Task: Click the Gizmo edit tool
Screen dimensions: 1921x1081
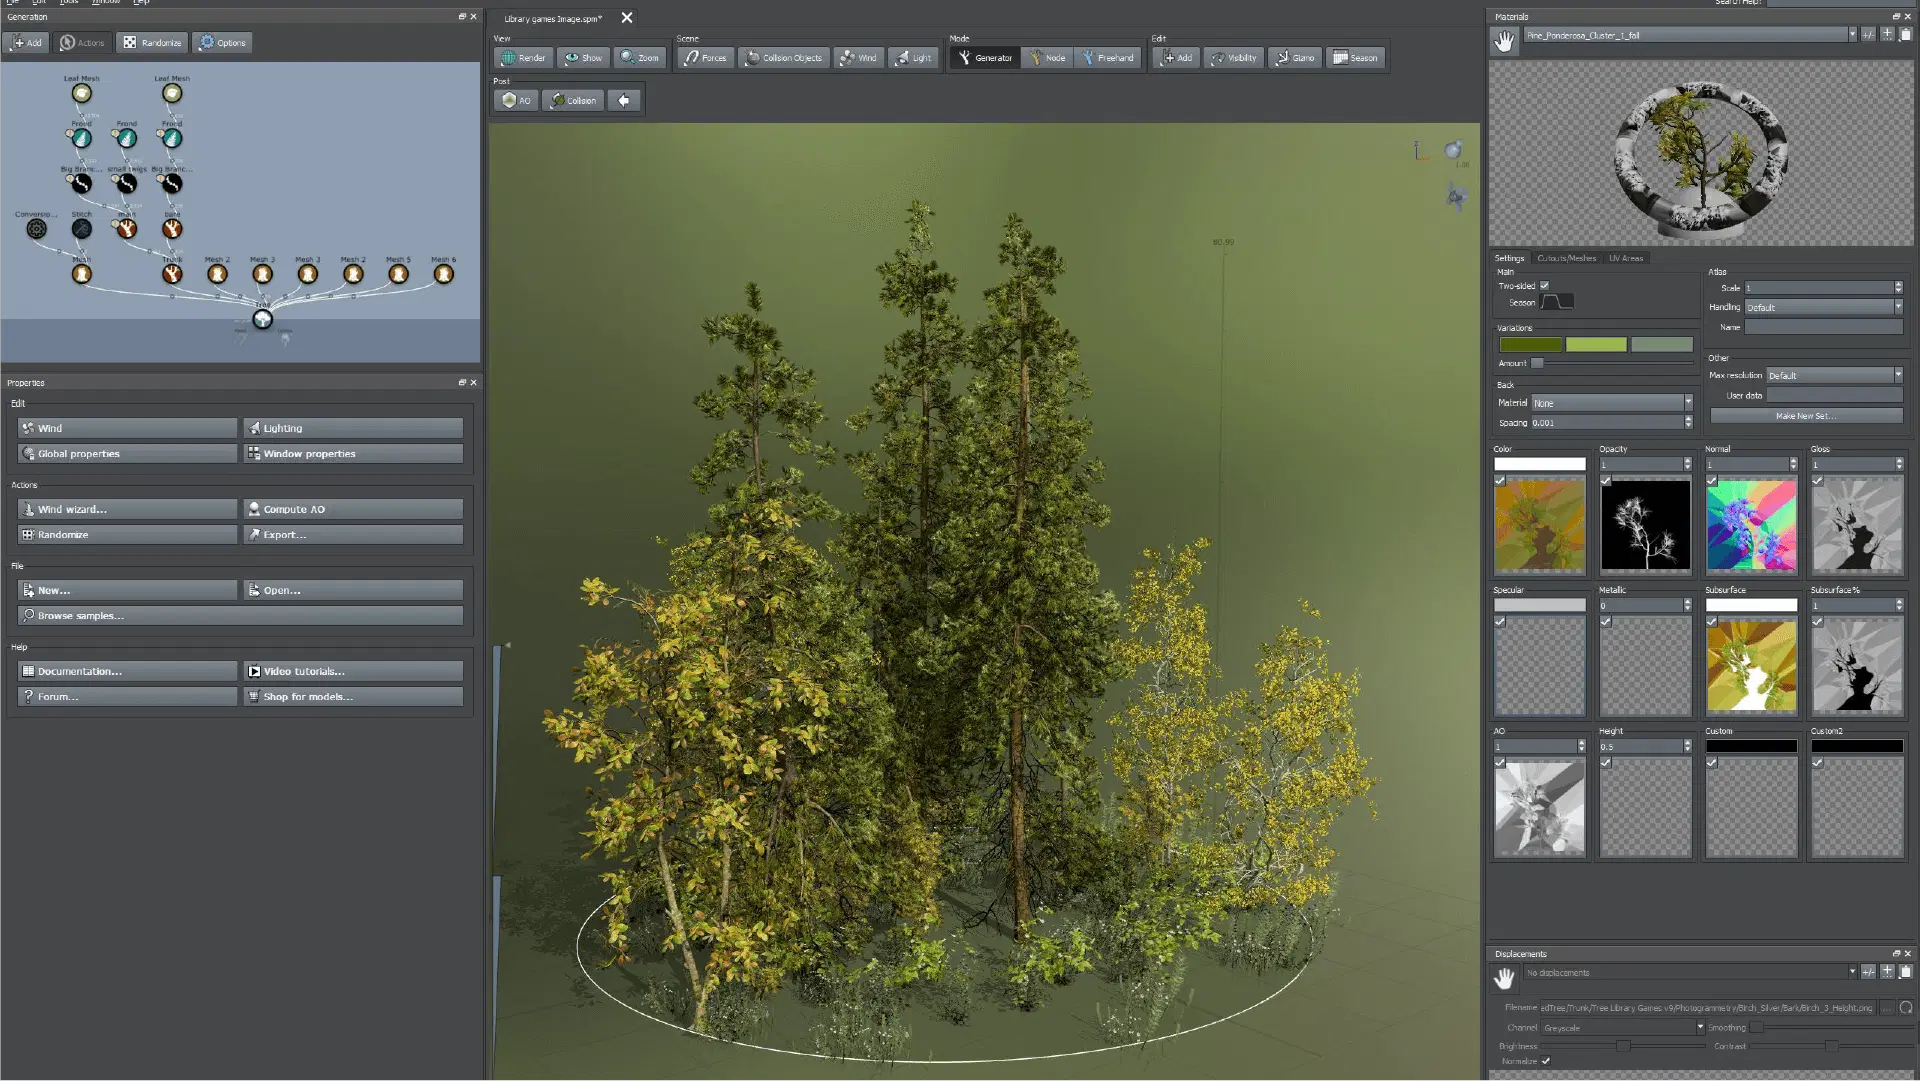Action: click(1295, 58)
